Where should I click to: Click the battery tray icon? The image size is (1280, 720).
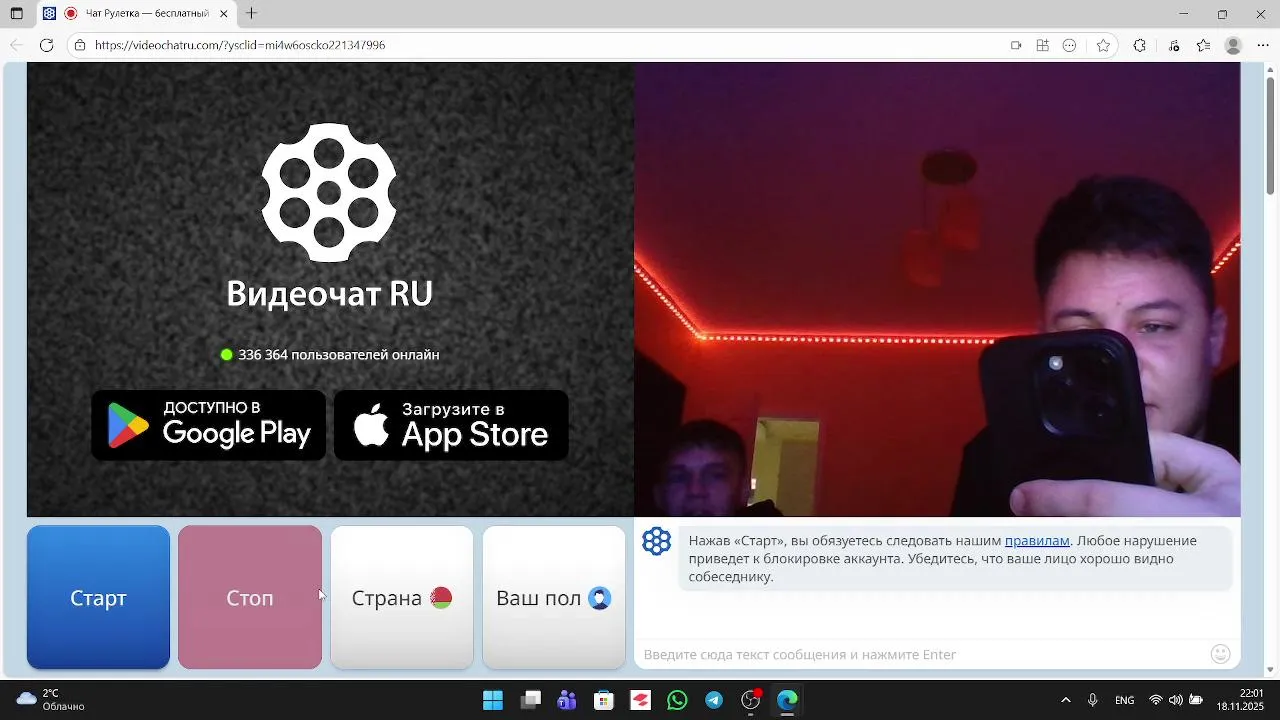(x=1195, y=700)
